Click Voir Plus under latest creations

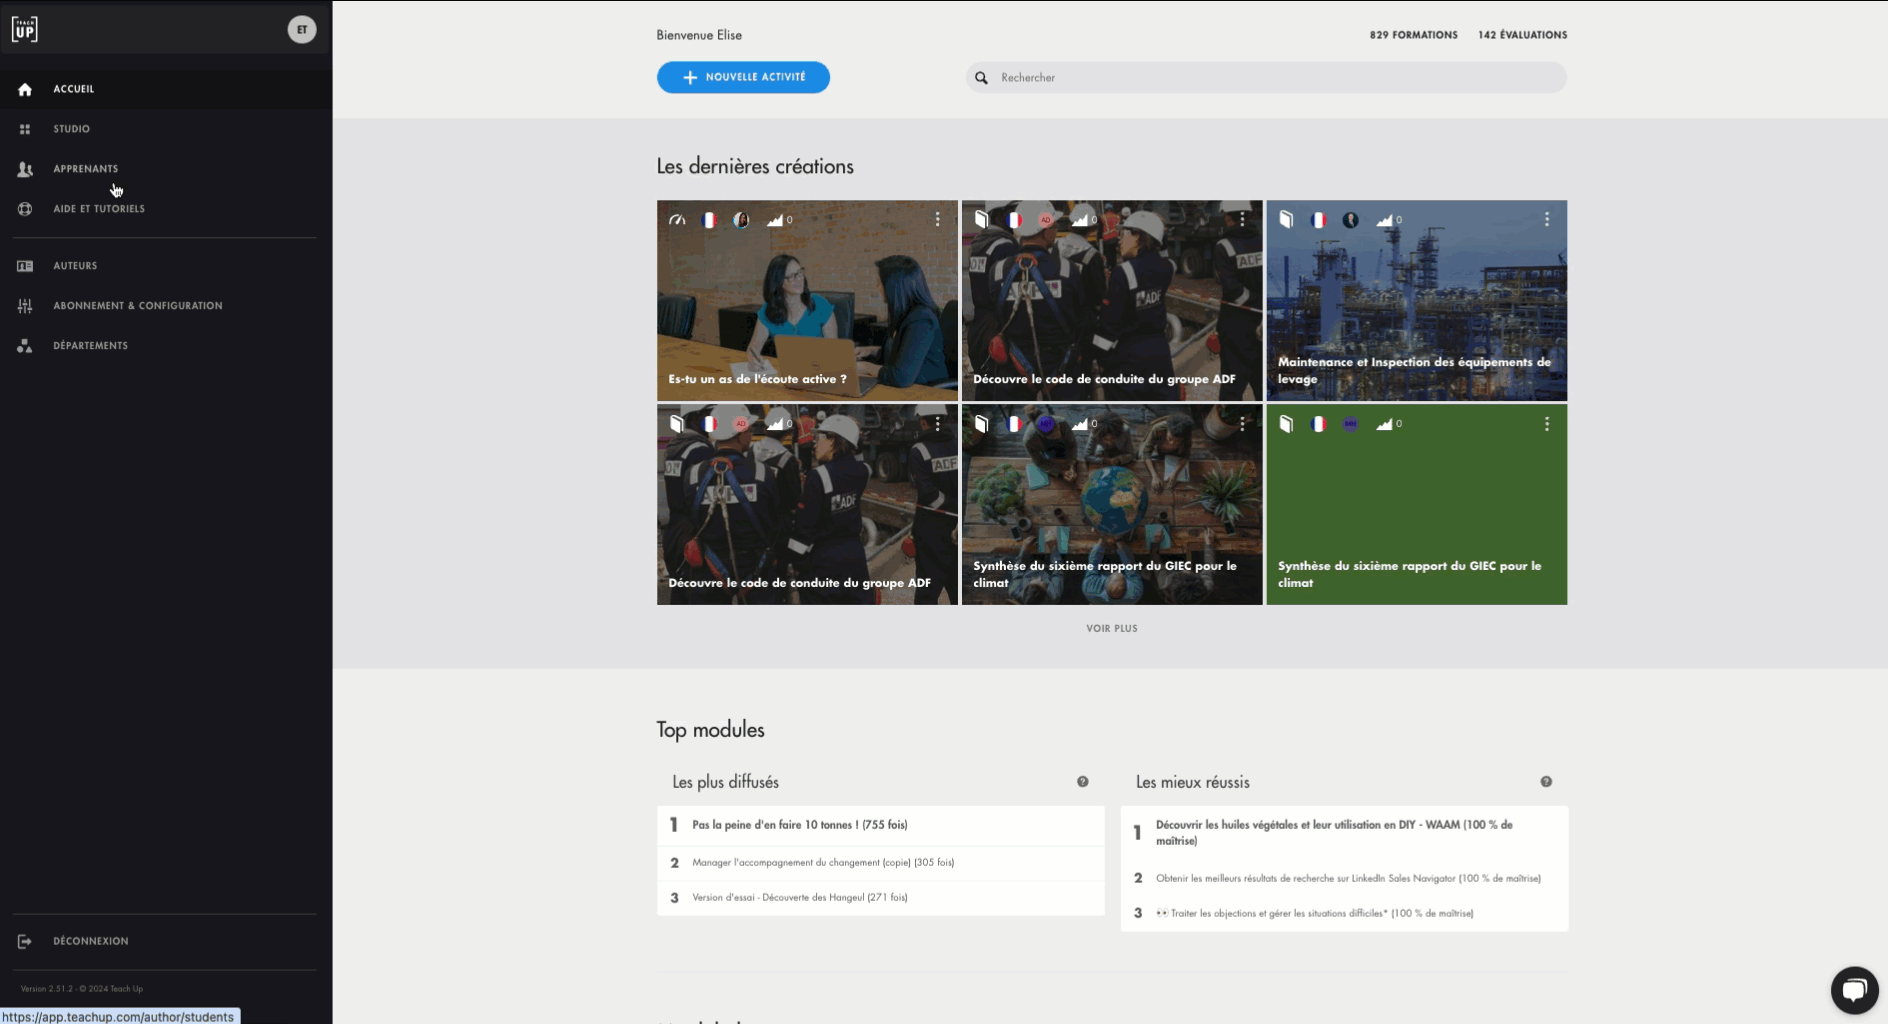pyautogui.click(x=1111, y=629)
